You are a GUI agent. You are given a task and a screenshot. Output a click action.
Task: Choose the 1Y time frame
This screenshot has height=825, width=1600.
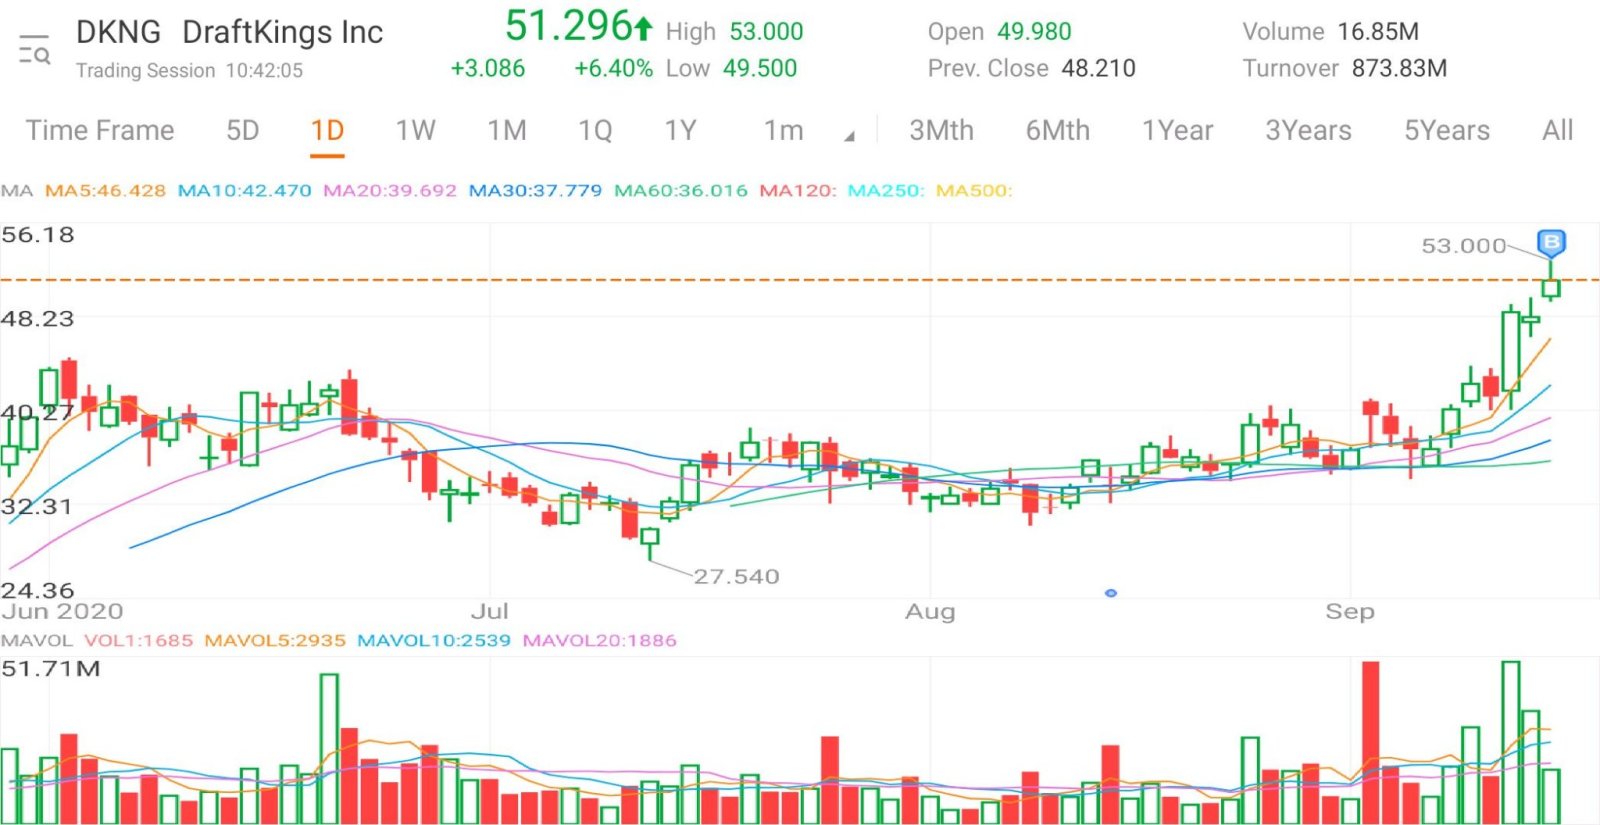pos(681,131)
